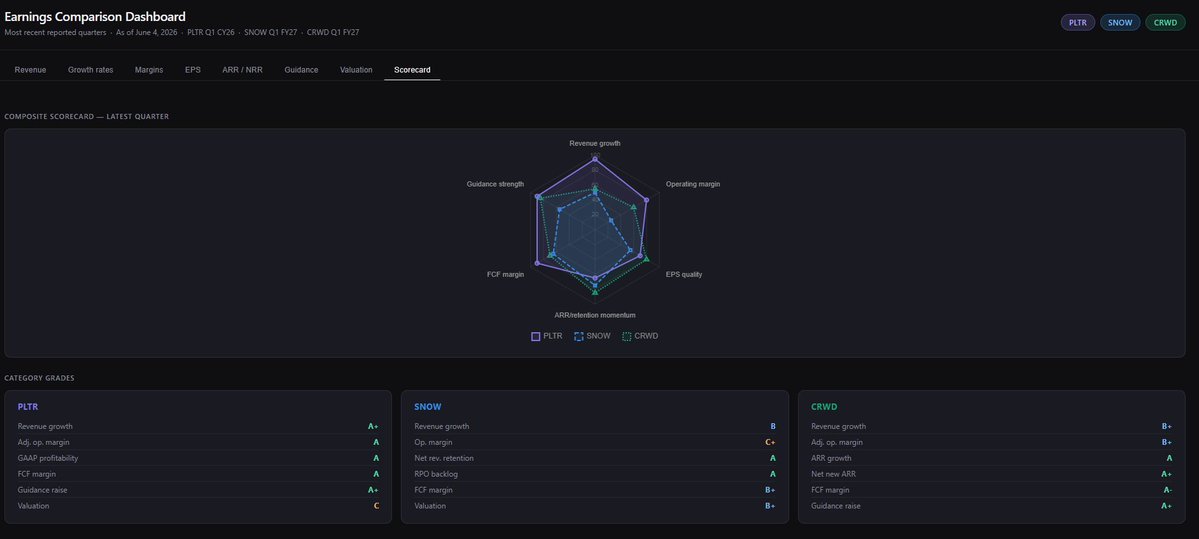This screenshot has width=1199, height=539.
Task: Click the FCF margin radar axis label
Action: coord(505,274)
